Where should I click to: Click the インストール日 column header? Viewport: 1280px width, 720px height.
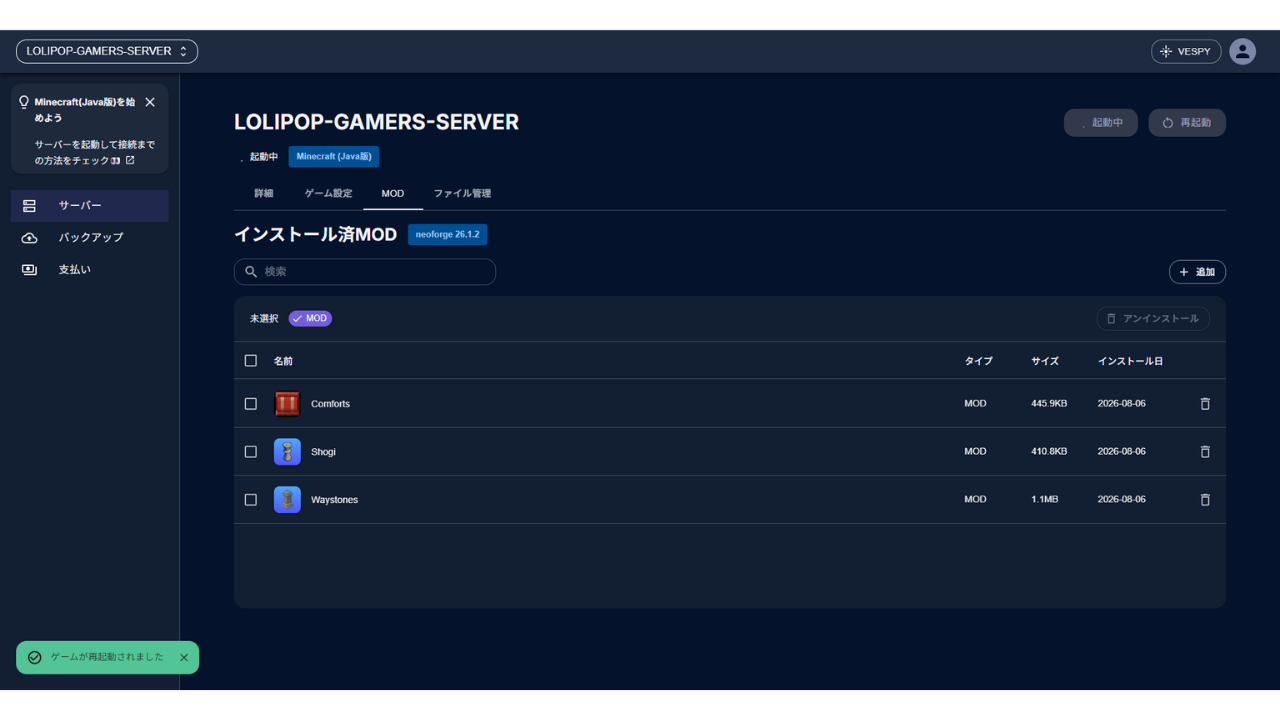(1130, 361)
